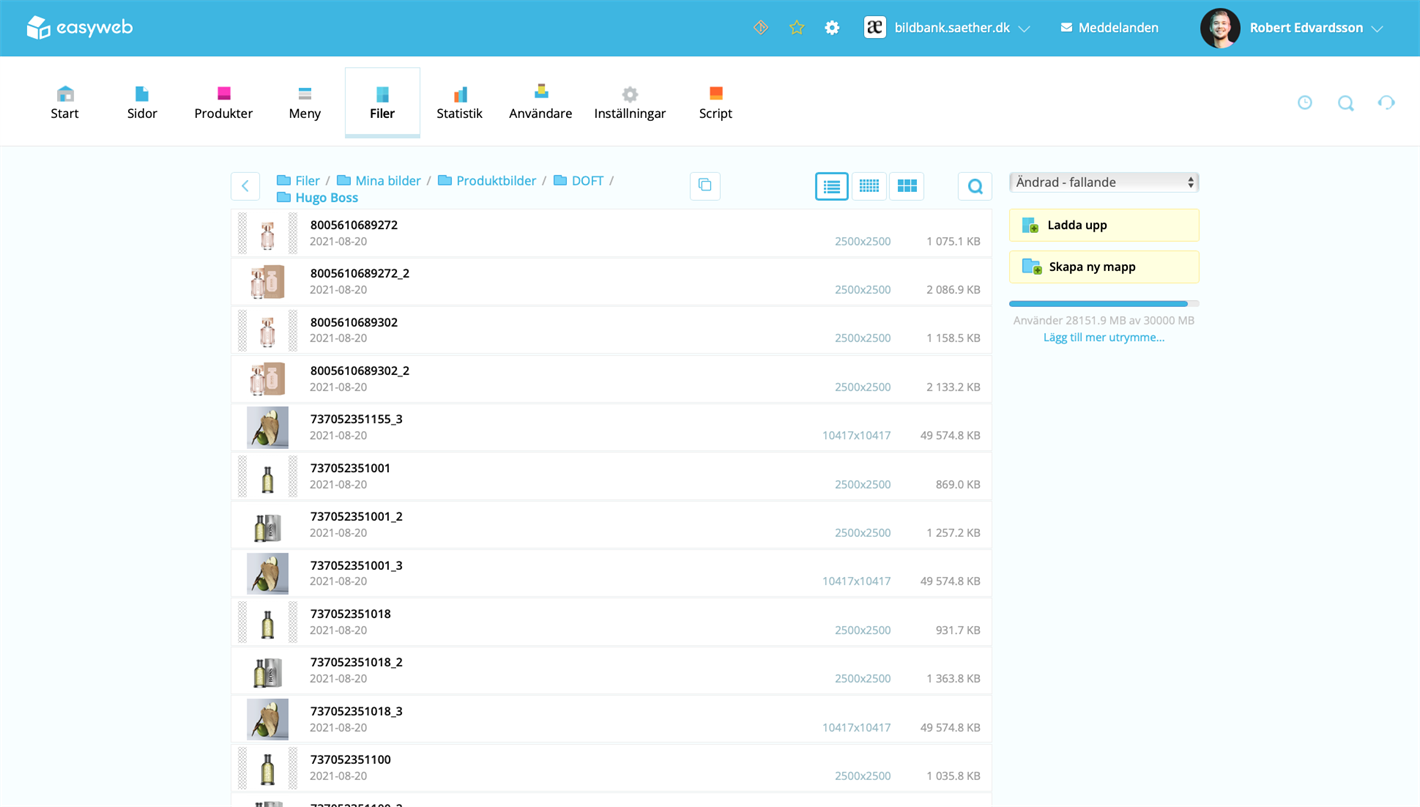Screen dimensions: 1420x807
Task: Click thumbnail of file 8005610689272_2
Action: 267,282
